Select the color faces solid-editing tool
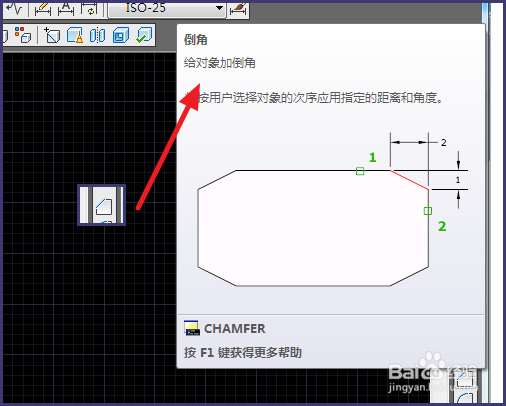The image size is (506, 406). coord(23,35)
